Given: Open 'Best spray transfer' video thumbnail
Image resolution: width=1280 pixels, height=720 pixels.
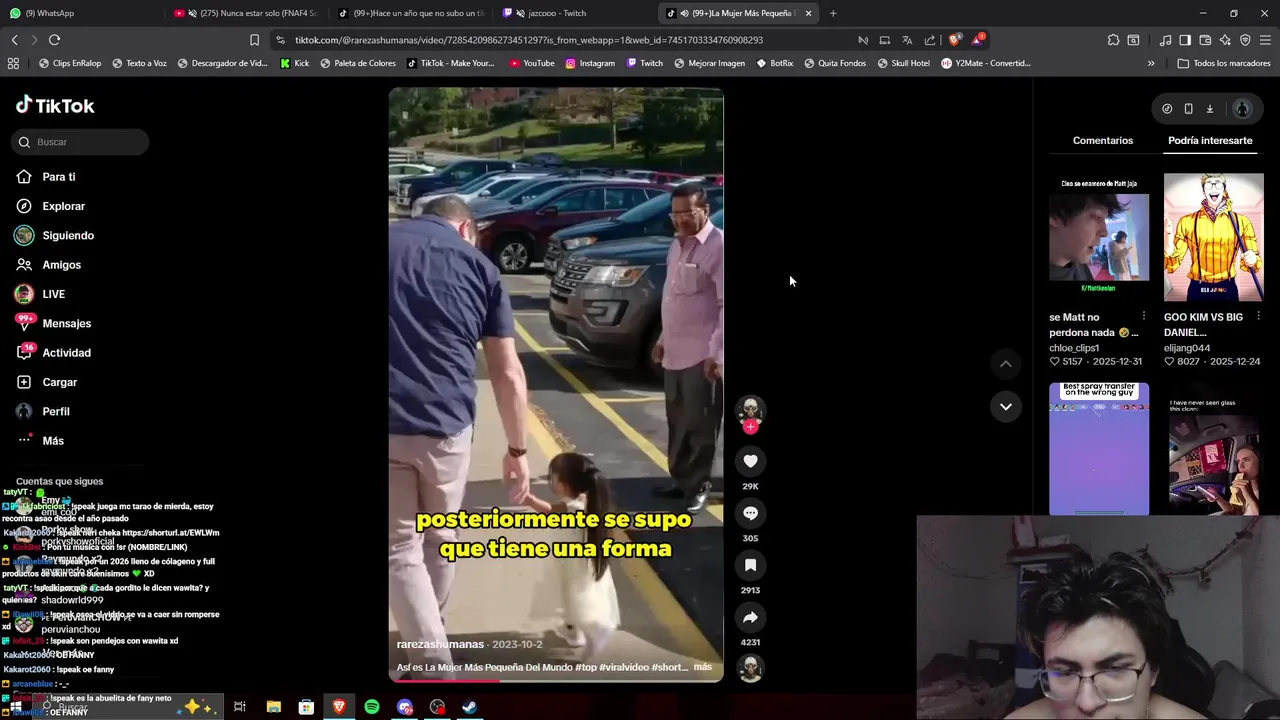Looking at the screenshot, I should [1099, 449].
